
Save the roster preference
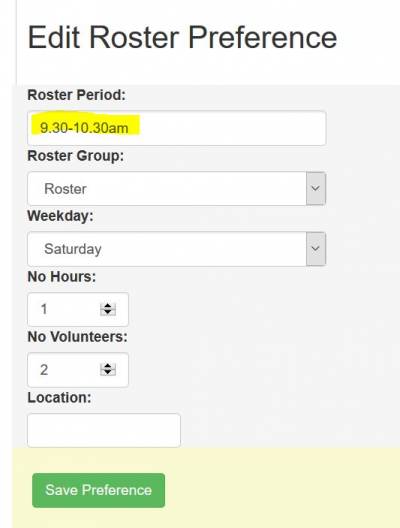(98, 490)
